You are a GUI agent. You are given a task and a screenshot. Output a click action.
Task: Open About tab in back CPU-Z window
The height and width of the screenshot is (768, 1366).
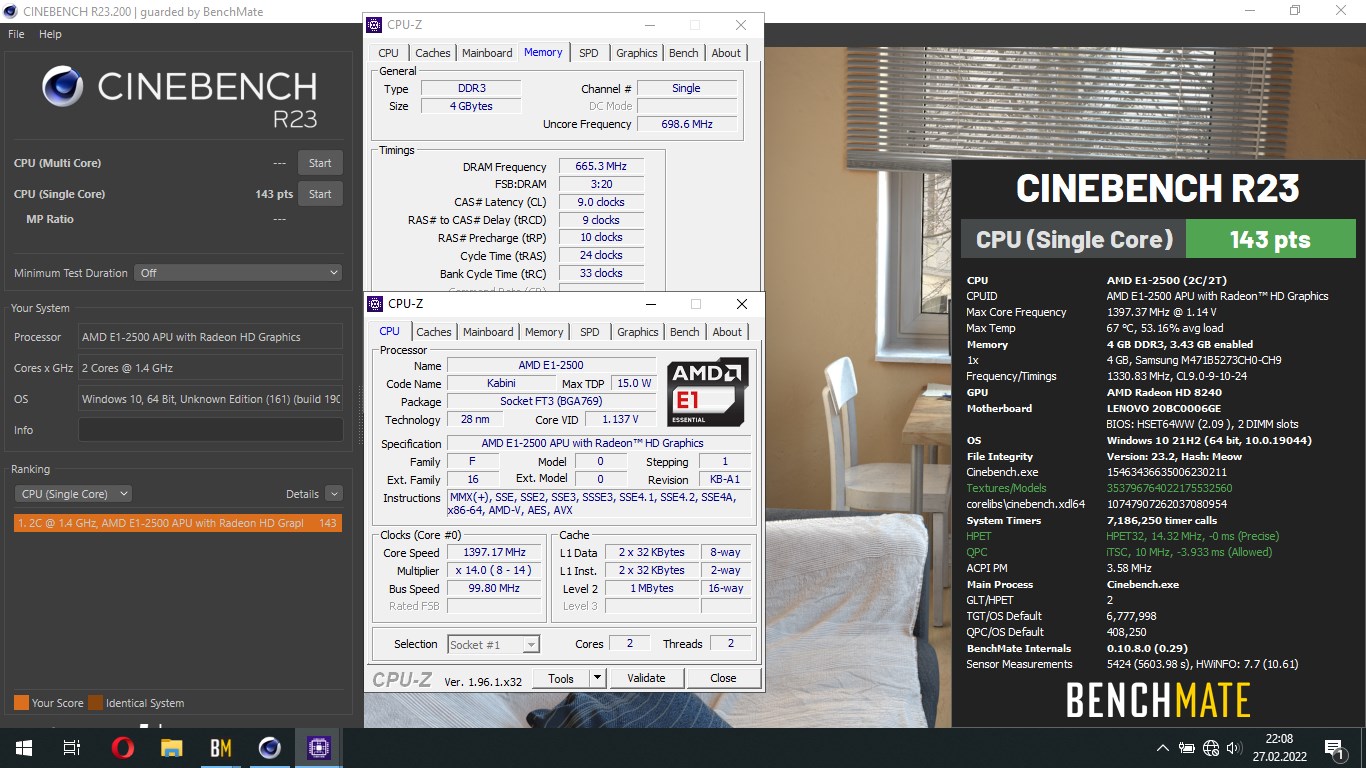coord(726,53)
